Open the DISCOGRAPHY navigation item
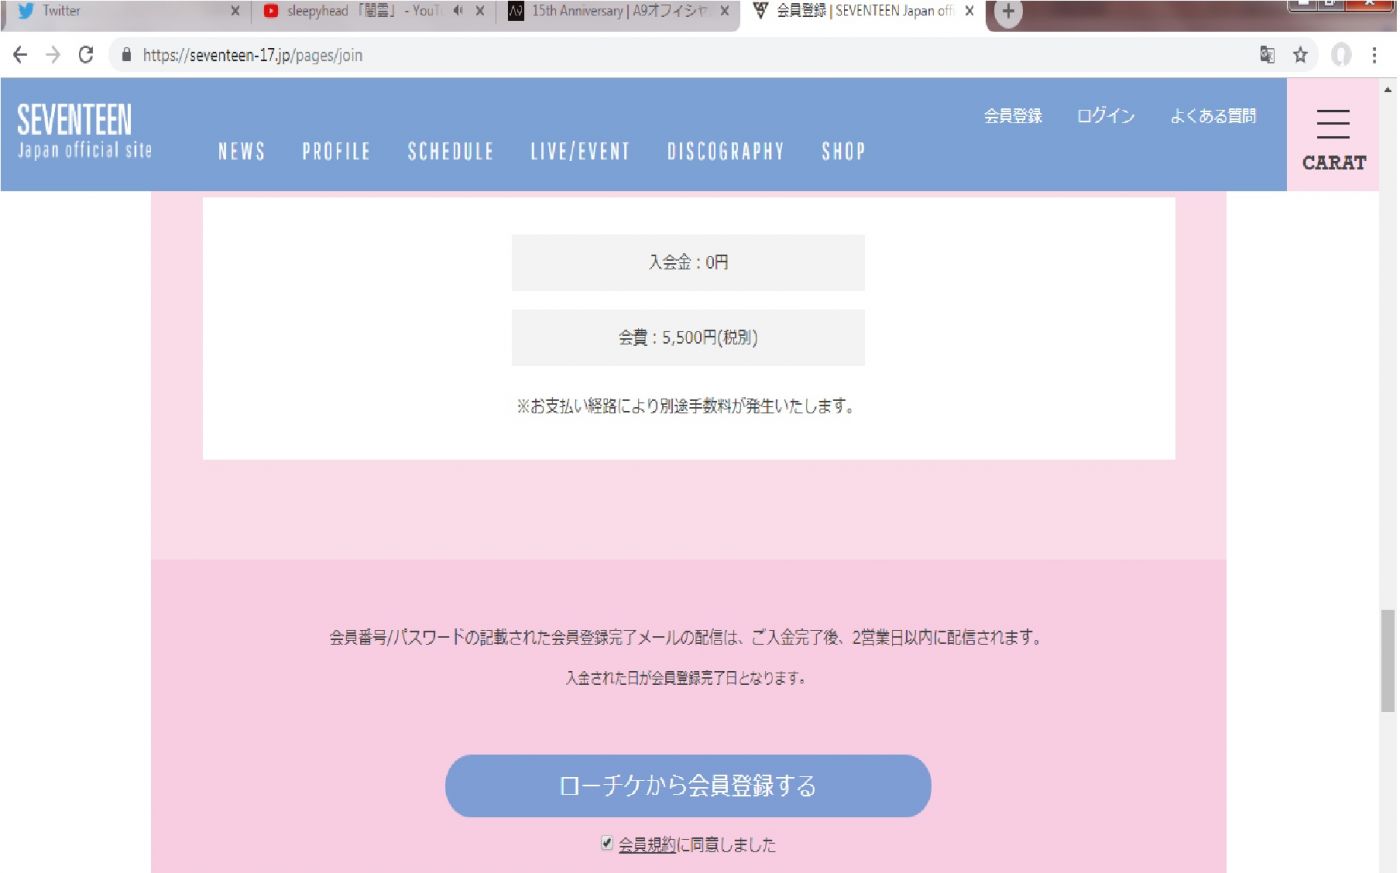Image resolution: width=1400 pixels, height=873 pixels. coord(725,152)
